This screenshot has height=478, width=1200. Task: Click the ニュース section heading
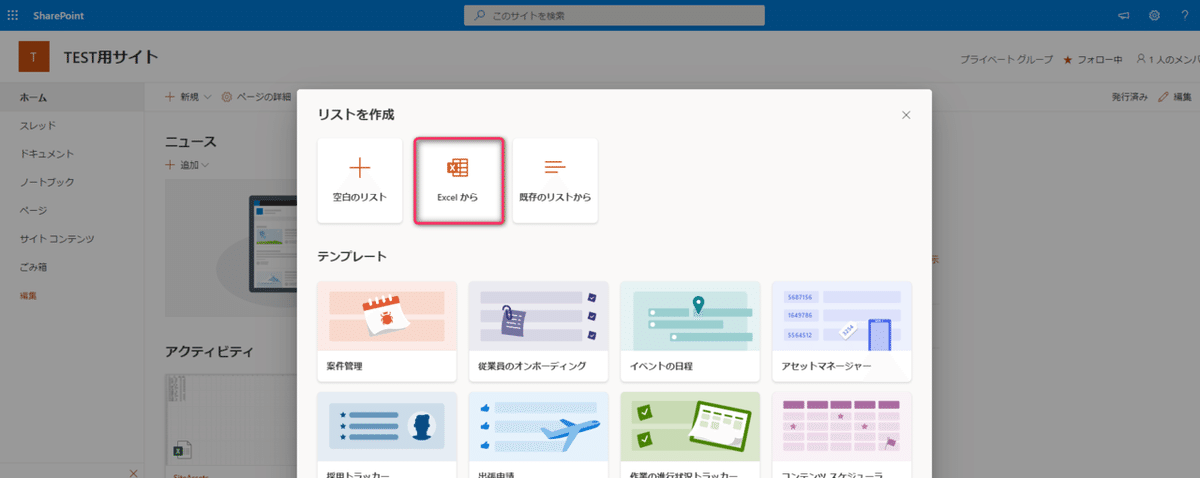coord(191,142)
